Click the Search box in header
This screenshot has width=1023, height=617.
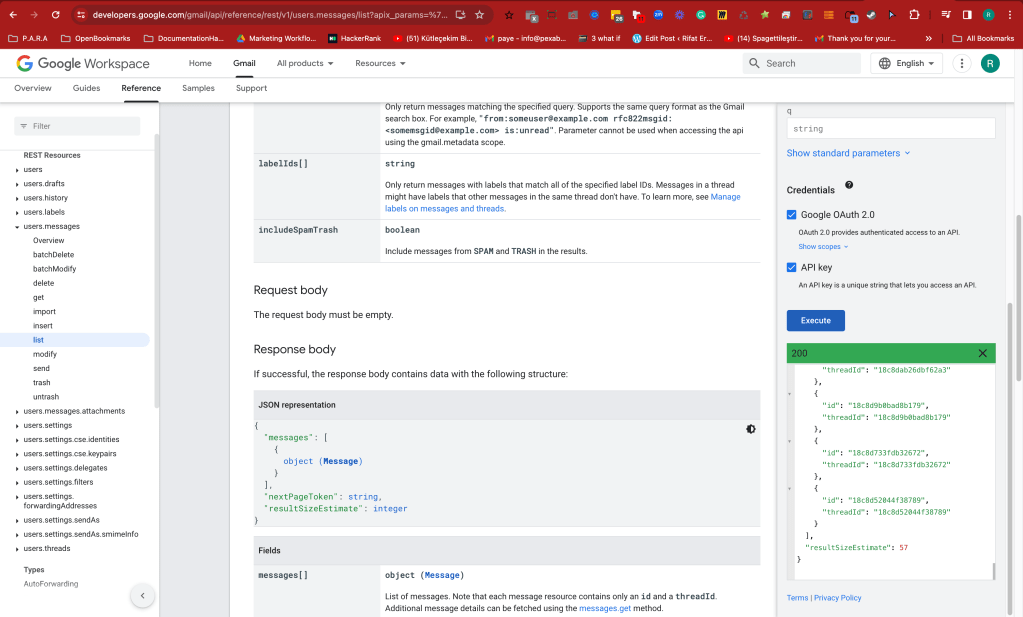tap(802, 63)
